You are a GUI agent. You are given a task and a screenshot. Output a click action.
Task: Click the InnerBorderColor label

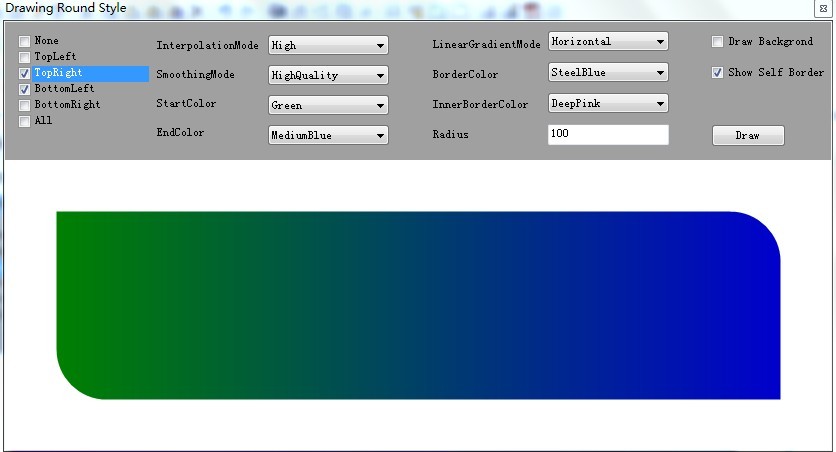(480, 104)
